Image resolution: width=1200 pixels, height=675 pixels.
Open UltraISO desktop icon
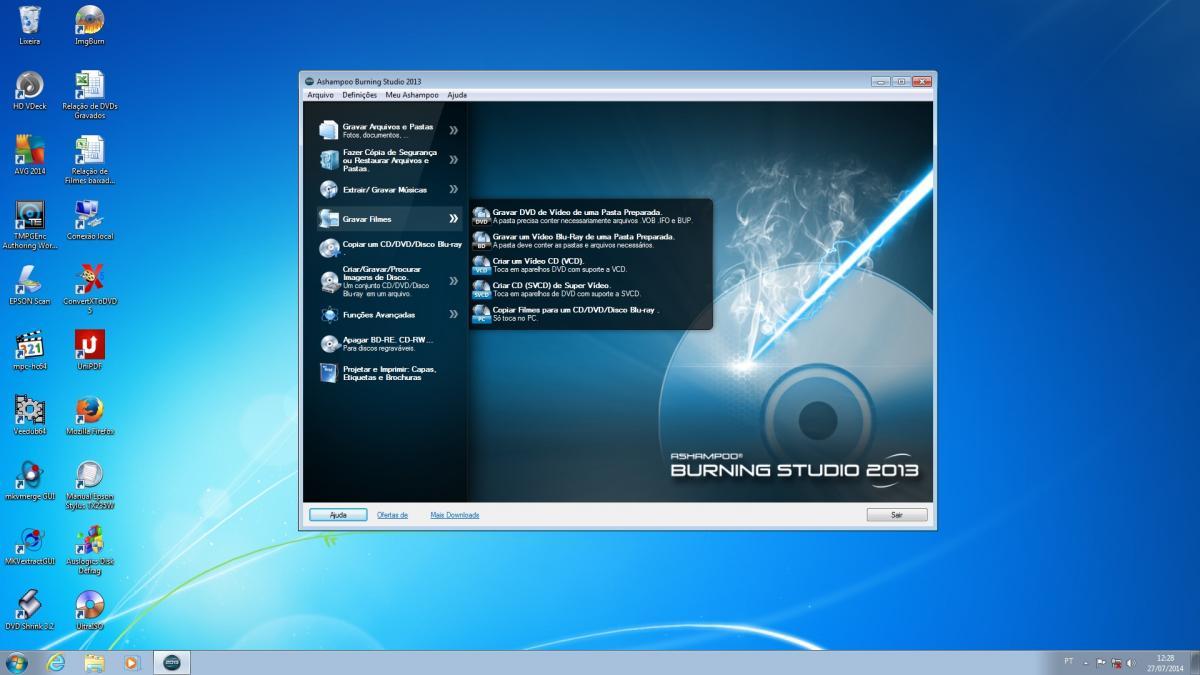(x=90, y=604)
